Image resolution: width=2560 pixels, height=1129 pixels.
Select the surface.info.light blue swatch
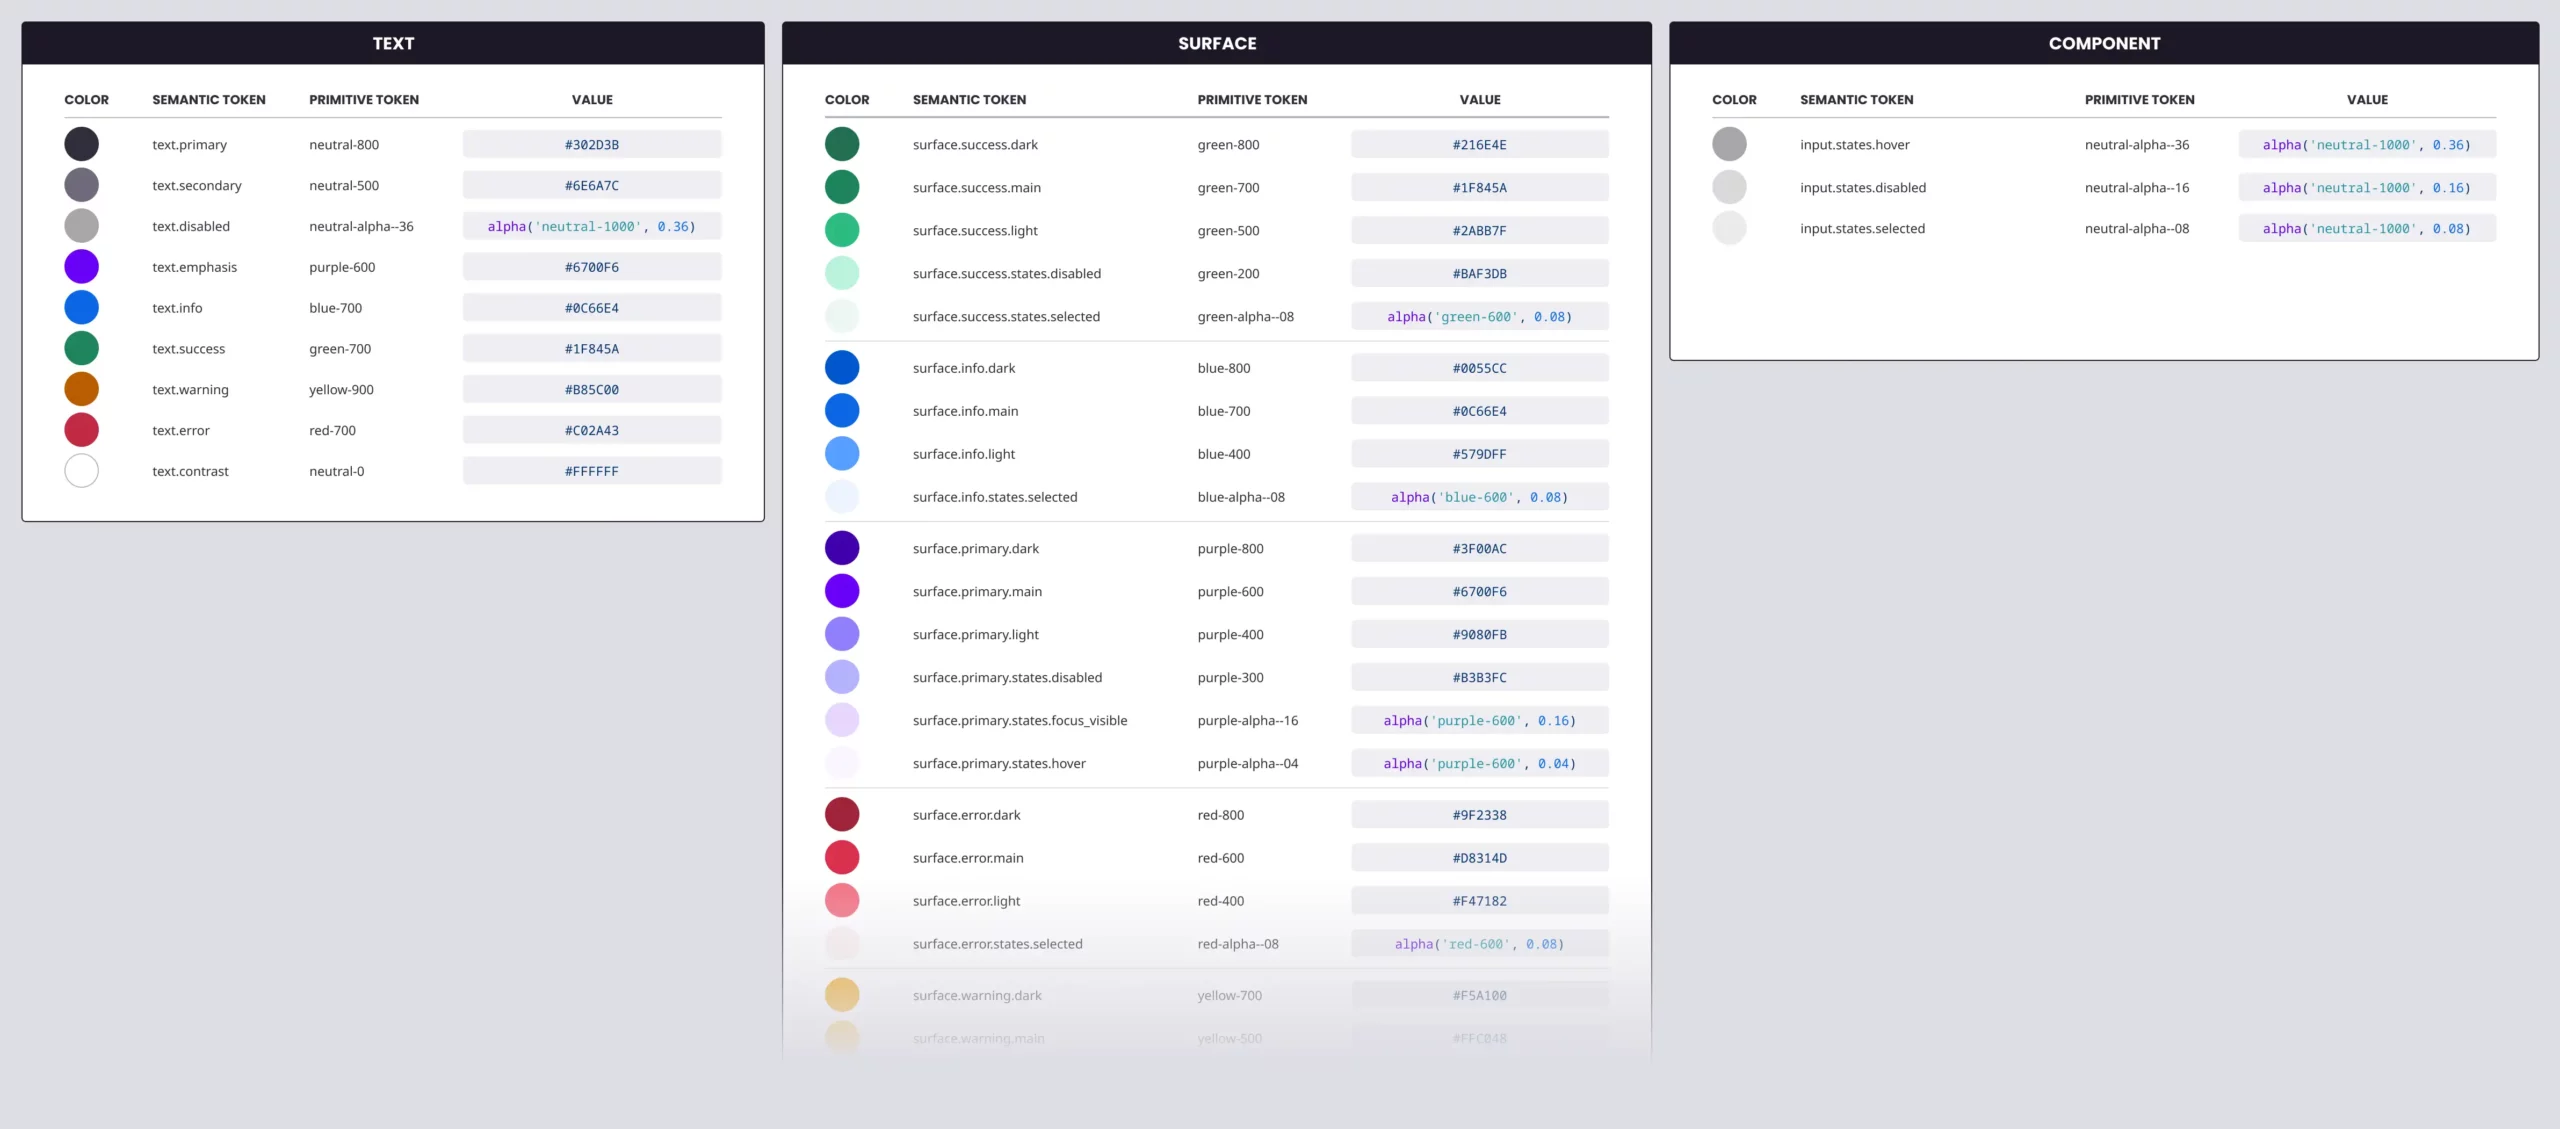tap(842, 454)
